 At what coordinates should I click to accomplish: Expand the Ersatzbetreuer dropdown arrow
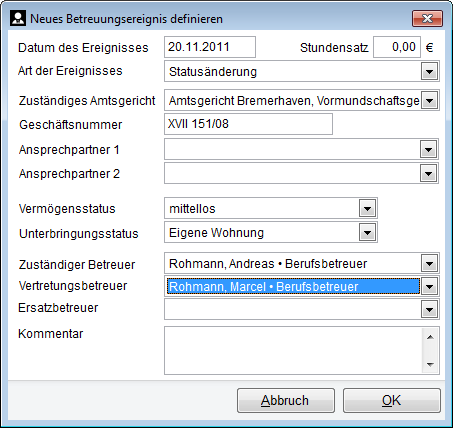coord(429,309)
